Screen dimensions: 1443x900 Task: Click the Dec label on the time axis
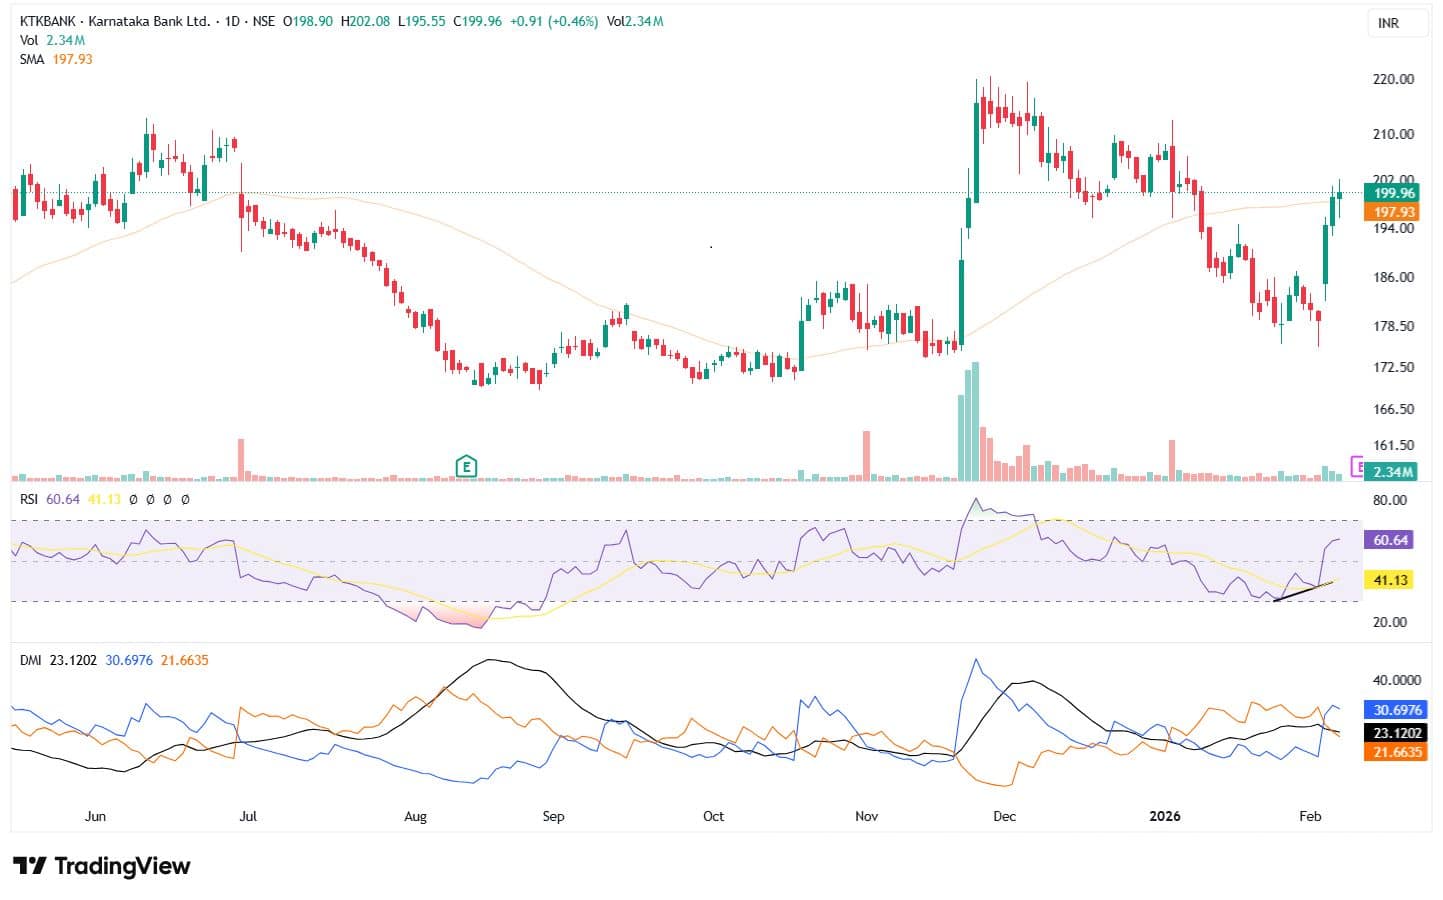point(1004,816)
